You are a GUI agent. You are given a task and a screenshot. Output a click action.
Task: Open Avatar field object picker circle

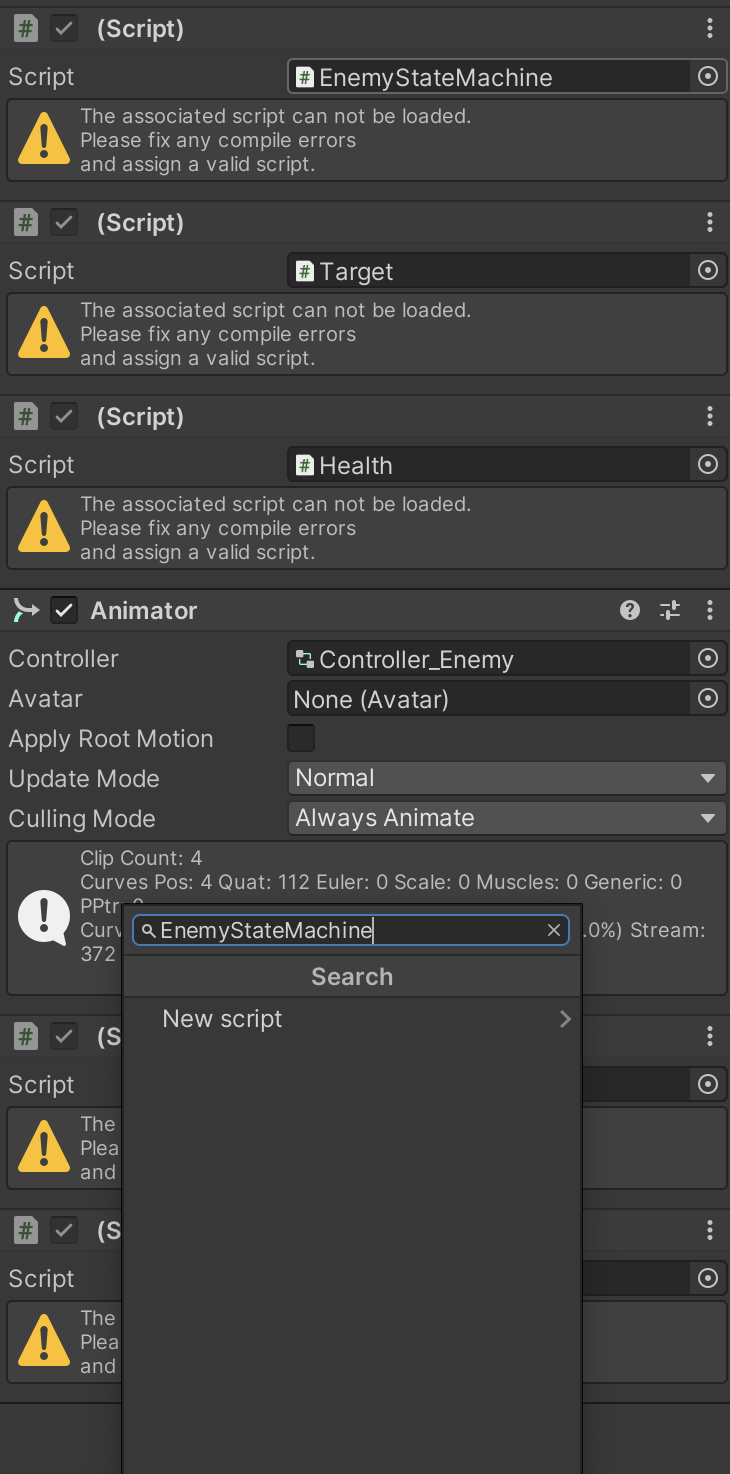coord(707,698)
